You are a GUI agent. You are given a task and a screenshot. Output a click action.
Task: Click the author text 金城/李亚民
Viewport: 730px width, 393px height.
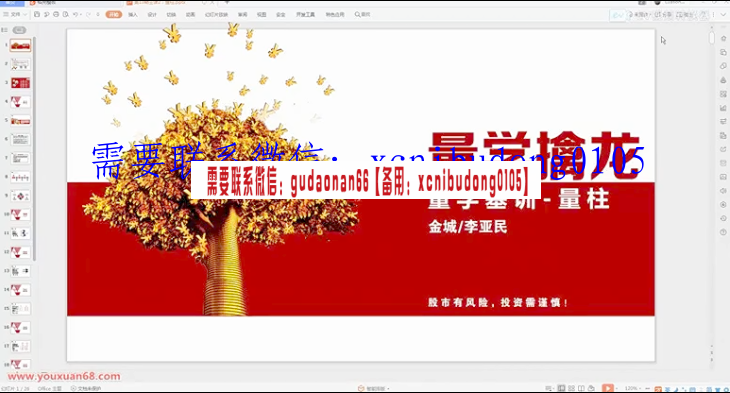click(x=467, y=227)
